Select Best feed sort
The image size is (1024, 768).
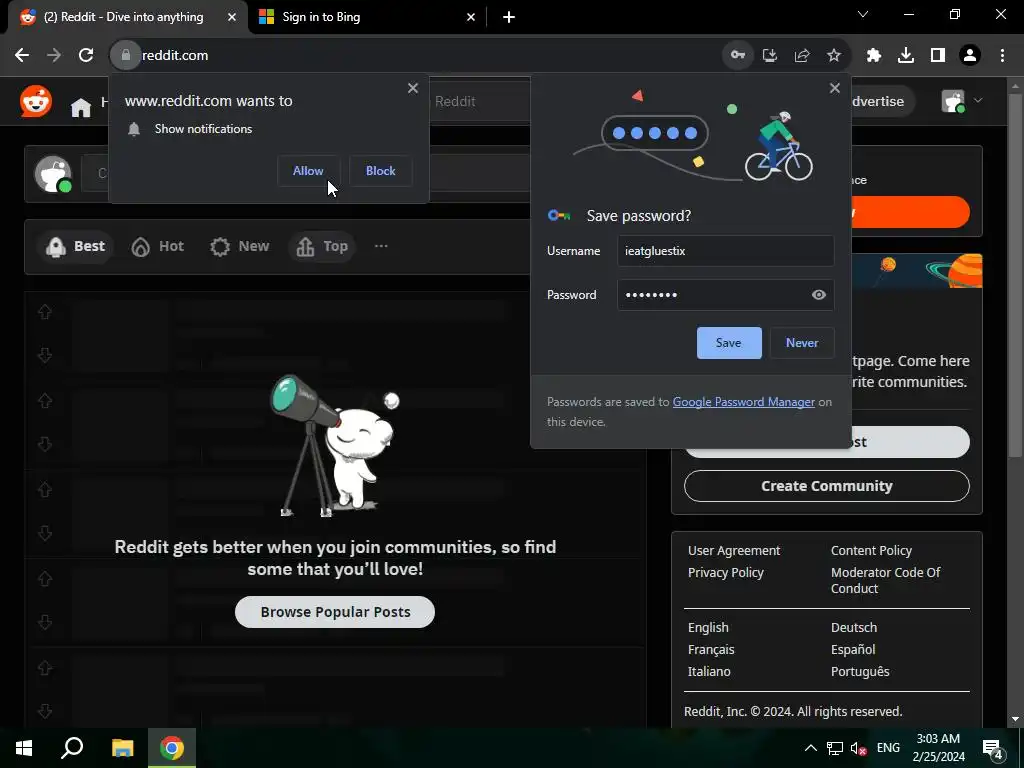[75, 246]
